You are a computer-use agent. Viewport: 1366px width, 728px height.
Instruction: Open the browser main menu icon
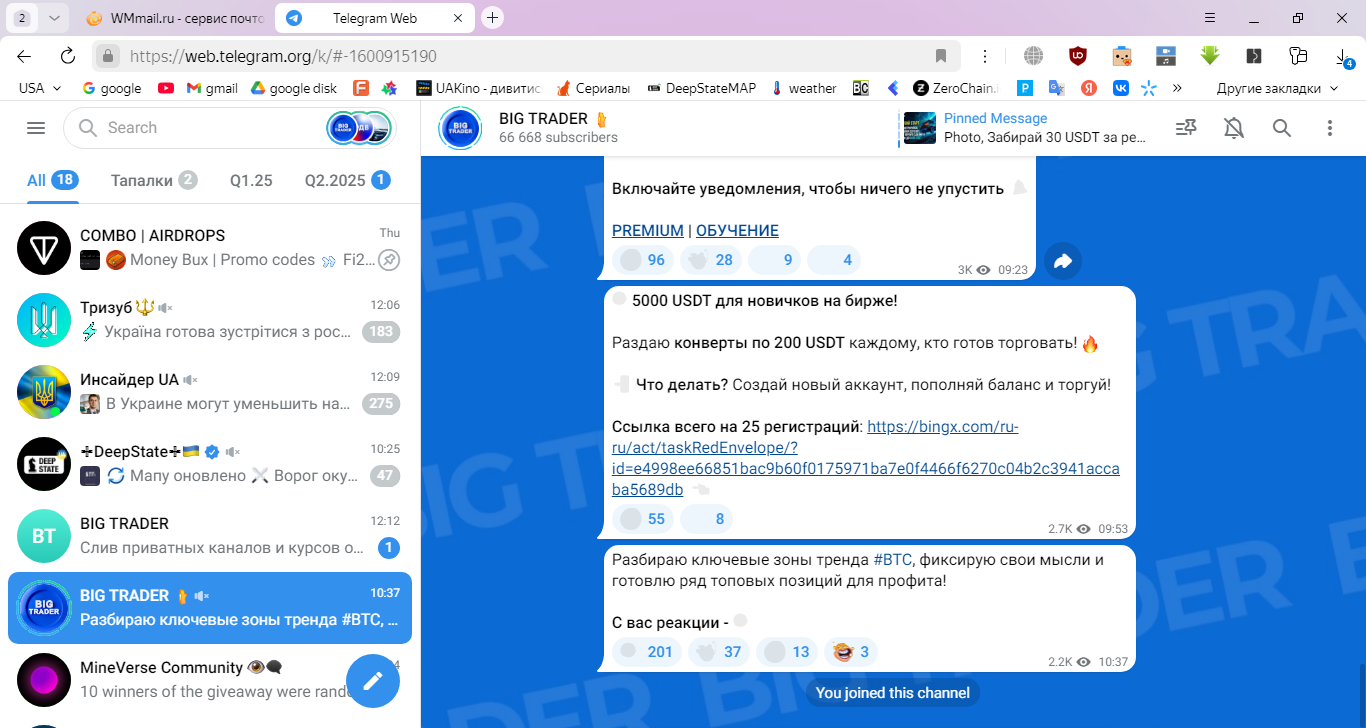tap(1210, 18)
